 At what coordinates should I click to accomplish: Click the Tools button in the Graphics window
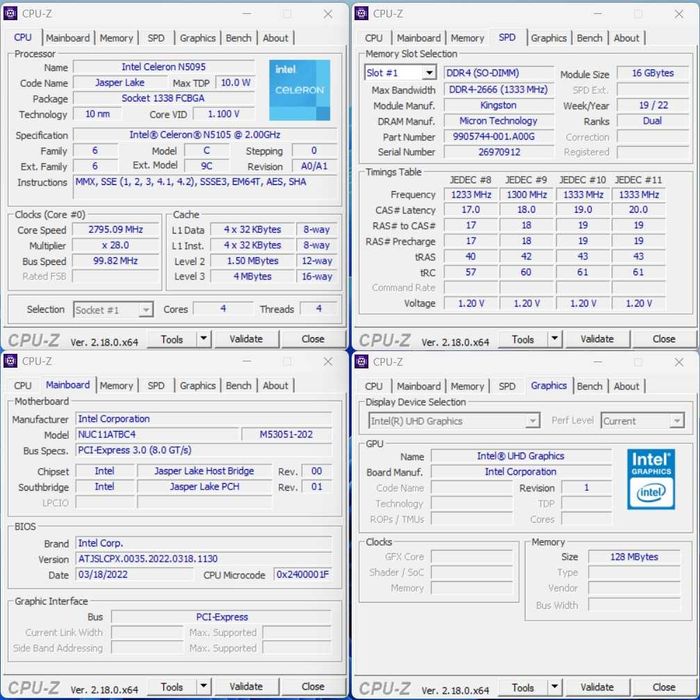[x=523, y=687]
